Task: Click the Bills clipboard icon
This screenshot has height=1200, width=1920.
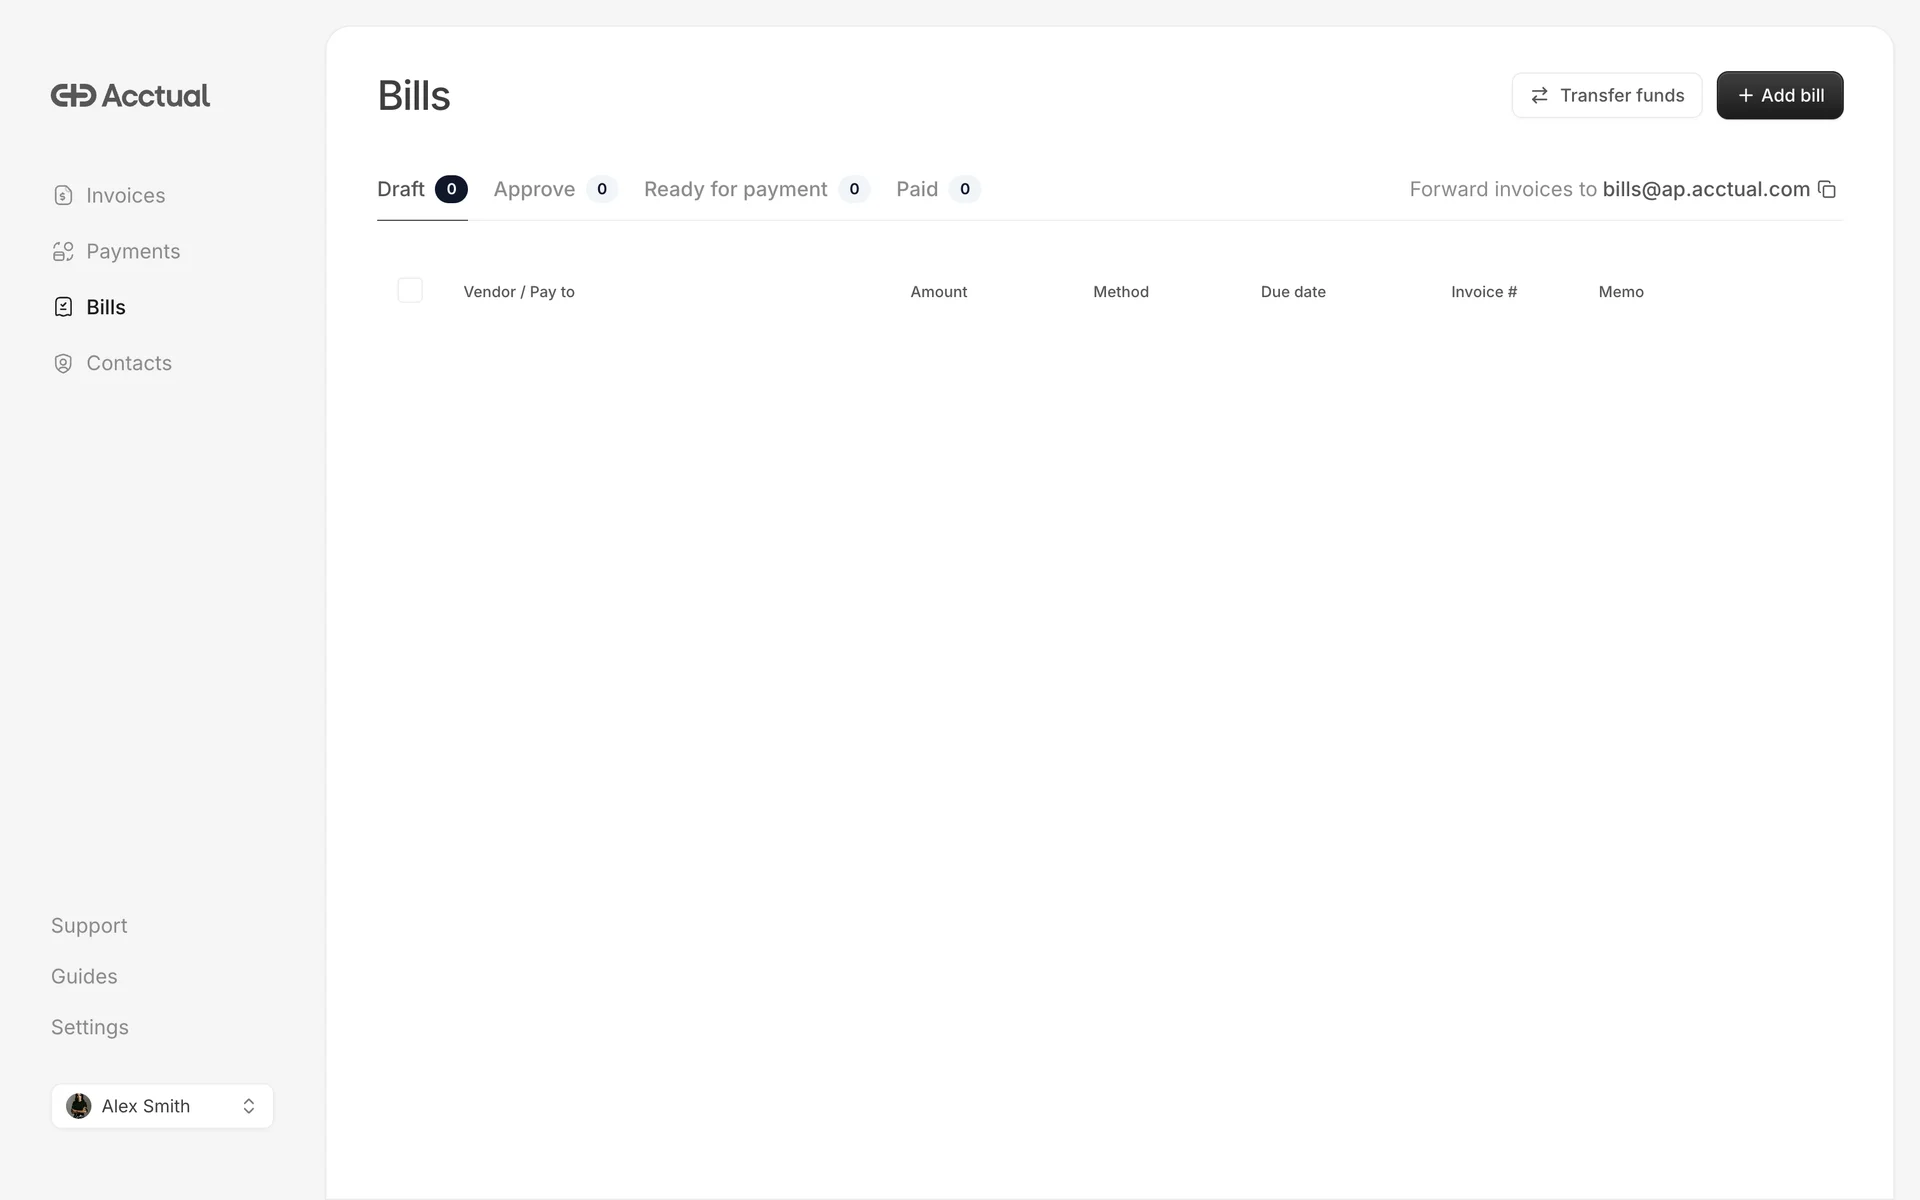Action: point(63,307)
